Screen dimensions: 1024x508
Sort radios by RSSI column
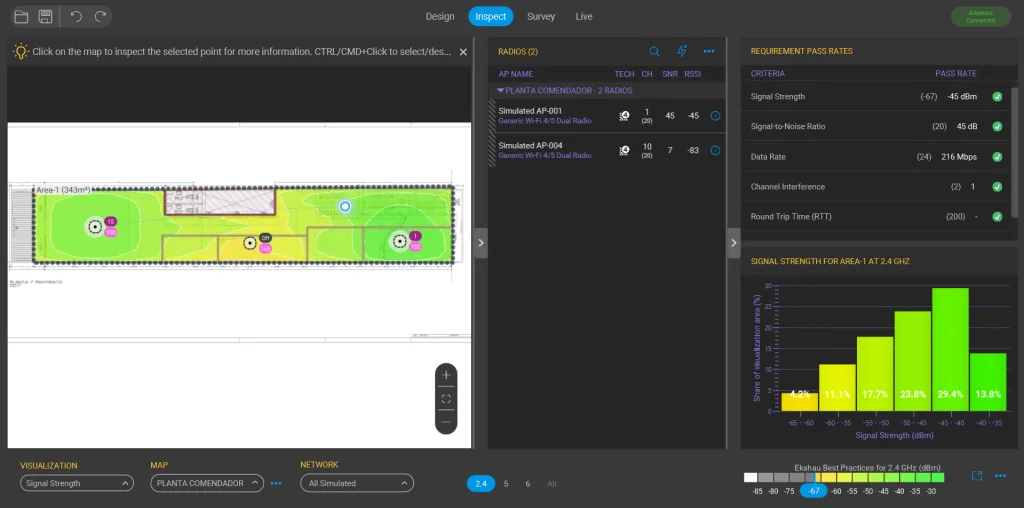[692, 74]
